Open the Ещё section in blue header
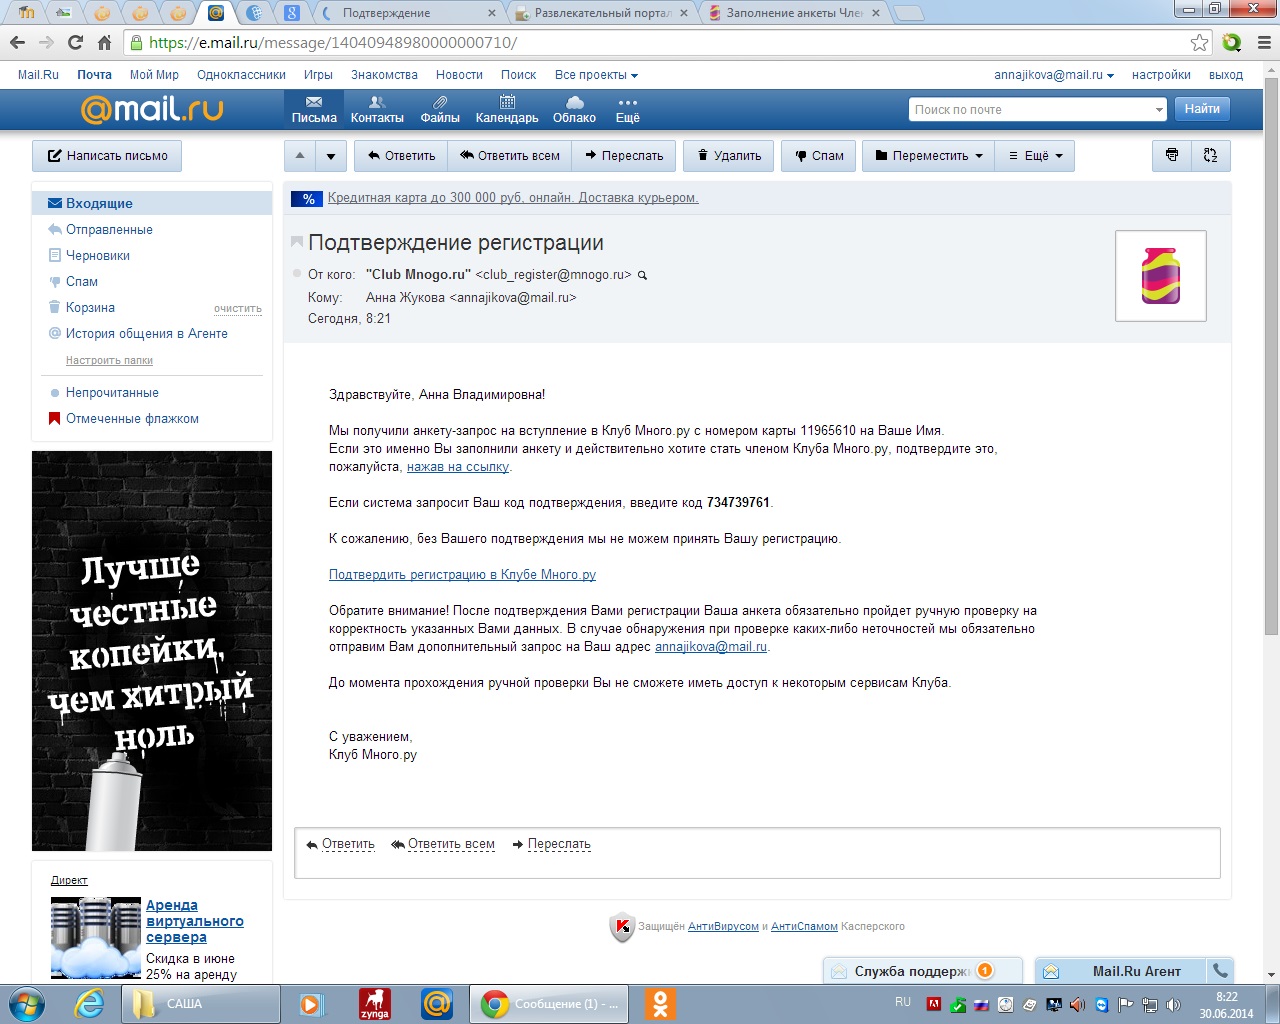This screenshot has width=1280, height=1024. pos(627,110)
